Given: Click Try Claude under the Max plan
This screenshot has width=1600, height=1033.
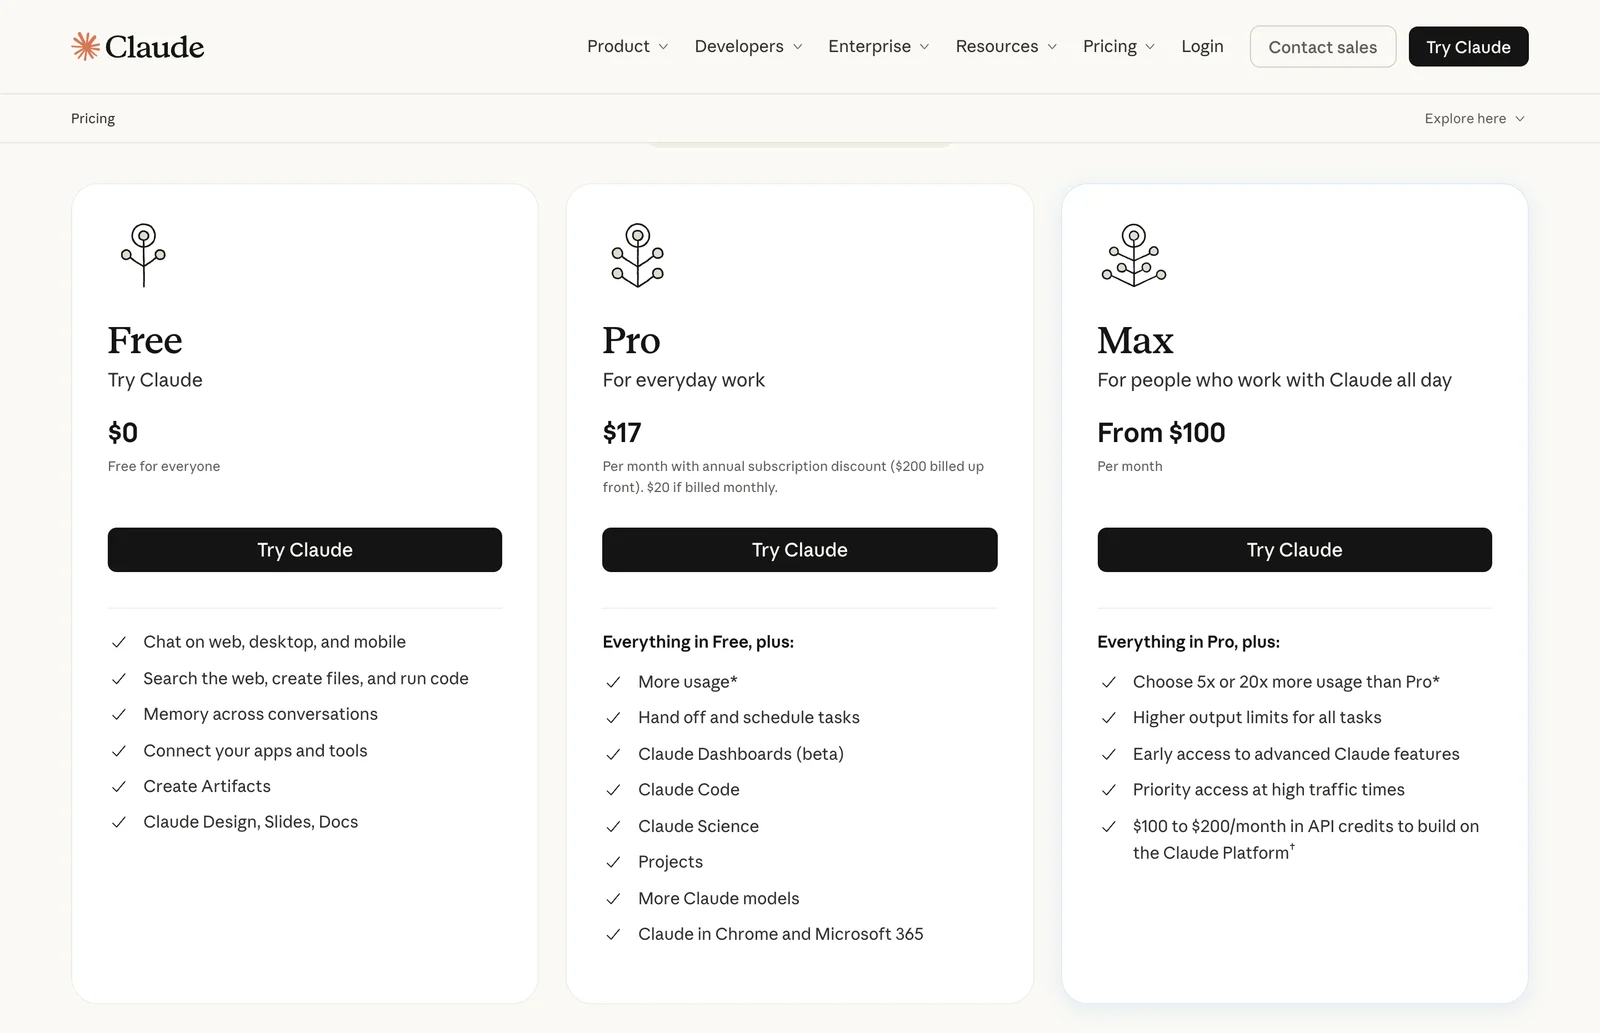Looking at the screenshot, I should coord(1294,550).
